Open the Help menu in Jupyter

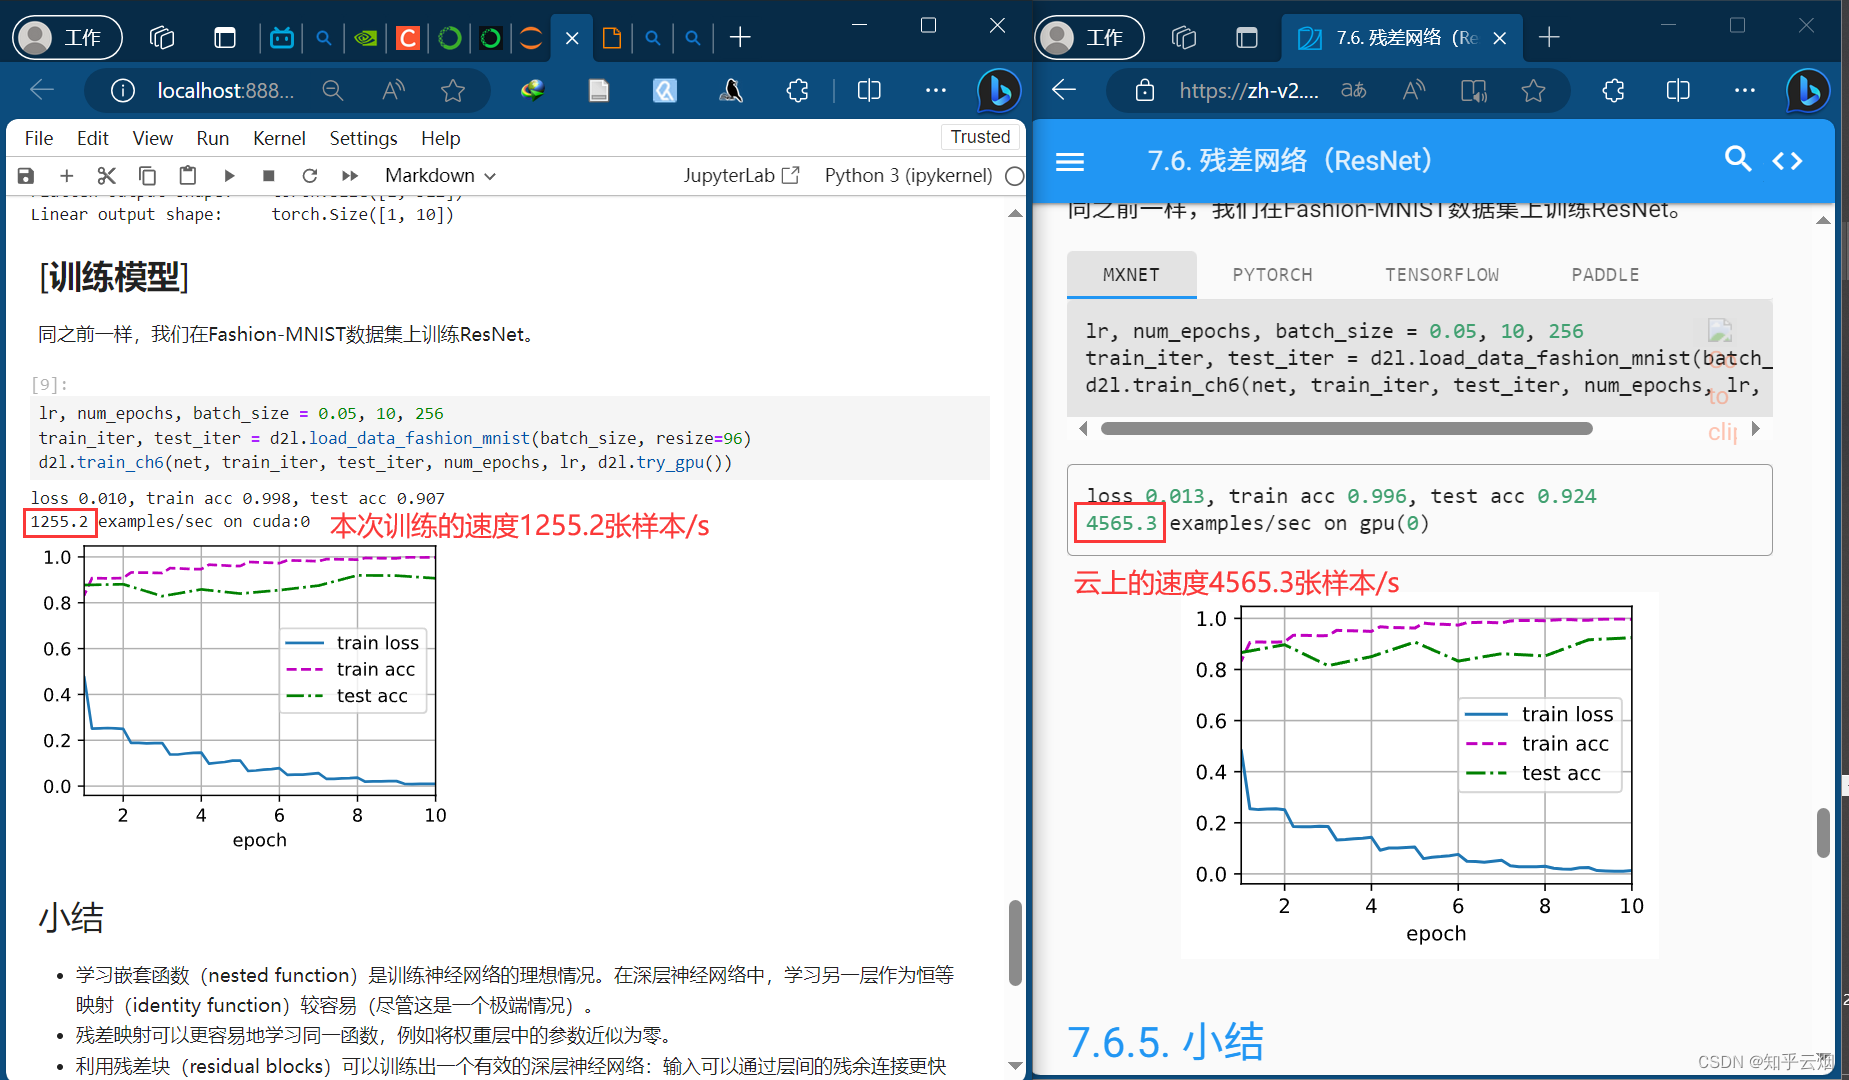440,138
